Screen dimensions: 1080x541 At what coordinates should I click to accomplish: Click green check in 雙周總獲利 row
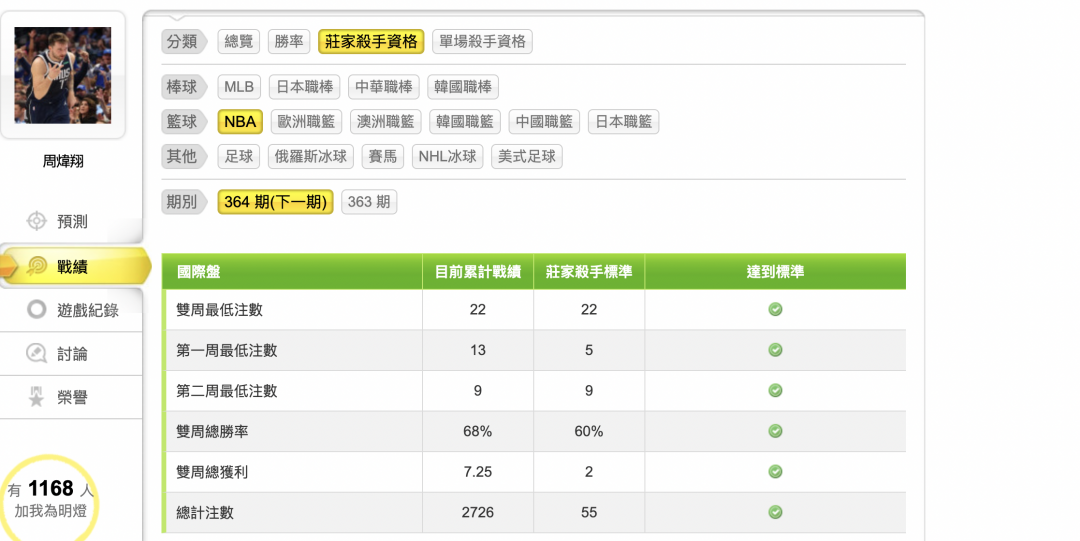tap(775, 472)
